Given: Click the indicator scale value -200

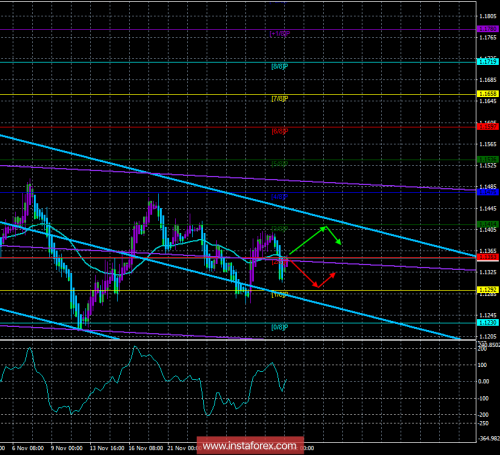Looking at the screenshot, I should click(x=483, y=415).
